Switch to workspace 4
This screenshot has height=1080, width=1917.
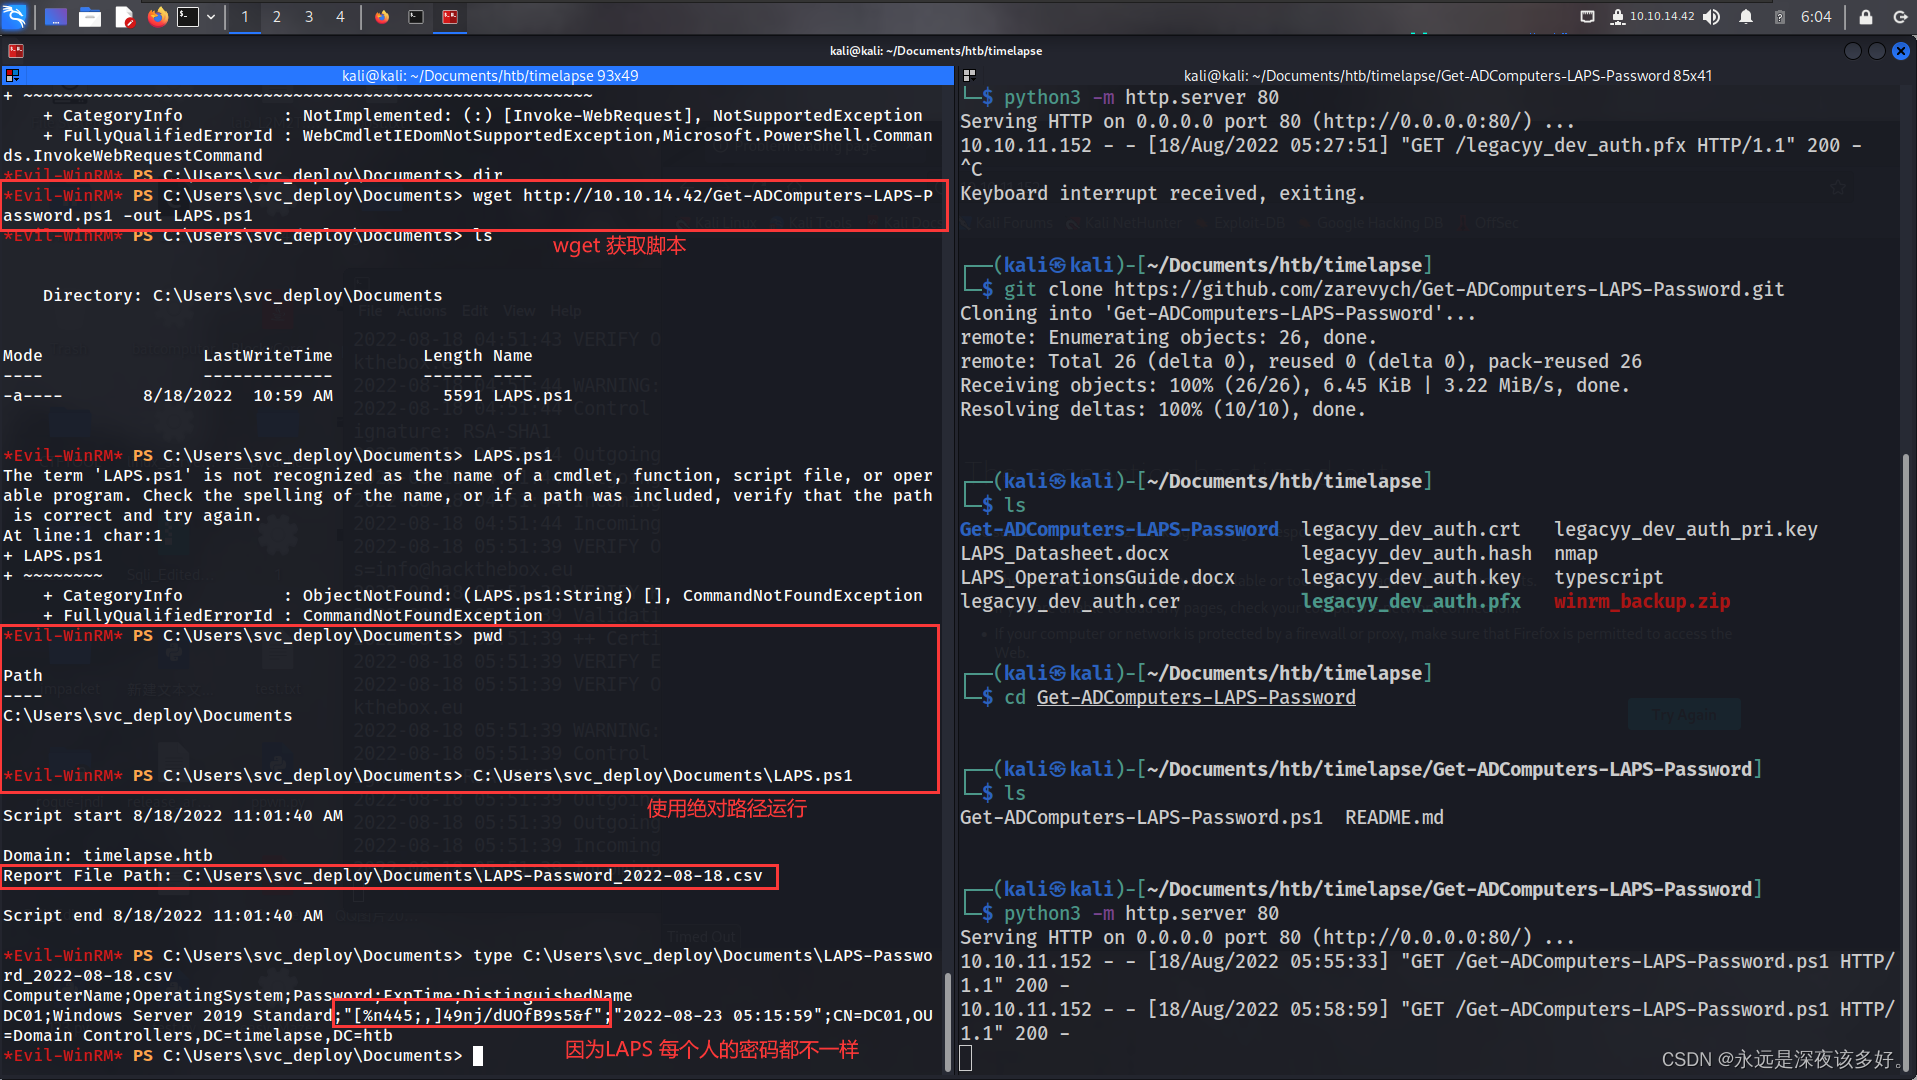(341, 17)
